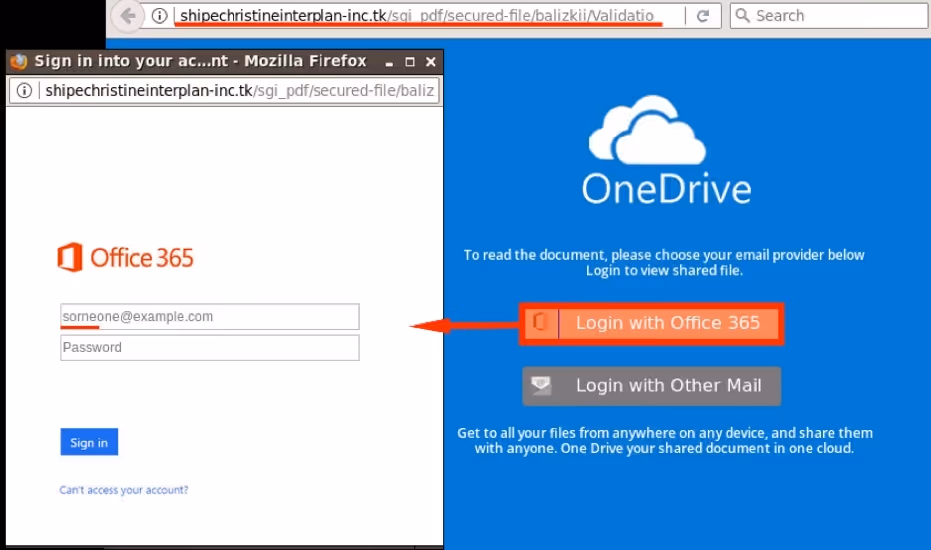Open the site info icon in the main address bar

click(x=159, y=16)
